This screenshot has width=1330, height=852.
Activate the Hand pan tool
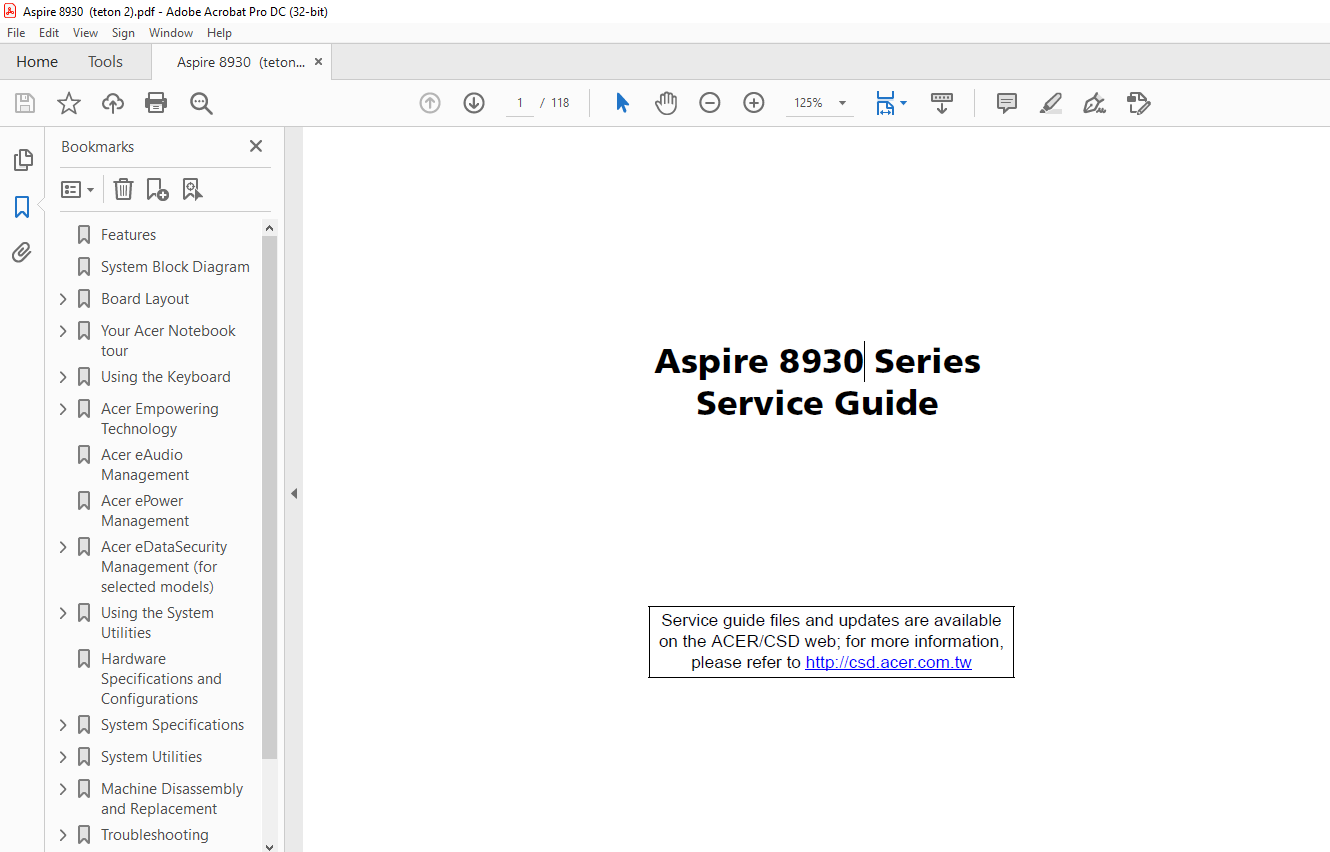[x=666, y=103]
